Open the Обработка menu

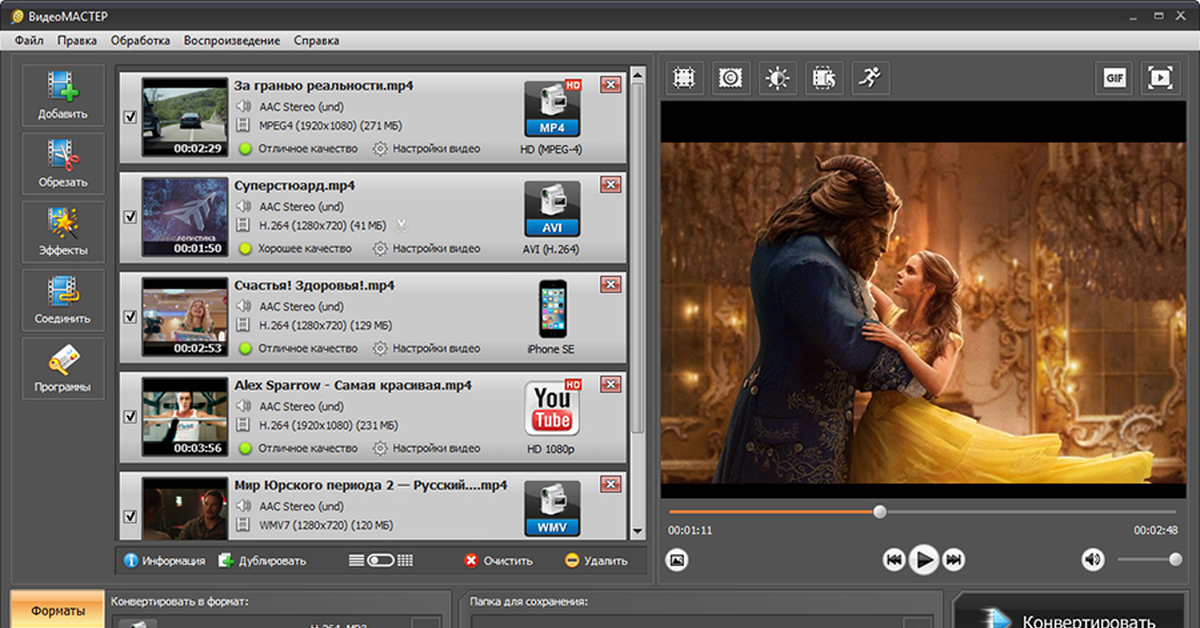(140, 41)
